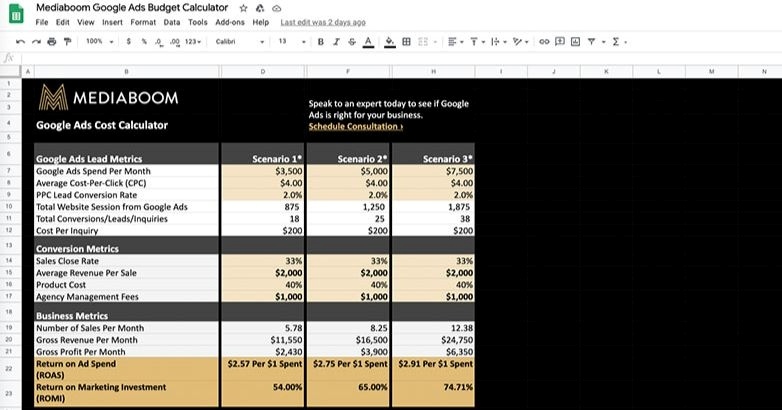Open the Format menu
The image size is (782, 410).
(x=143, y=22)
